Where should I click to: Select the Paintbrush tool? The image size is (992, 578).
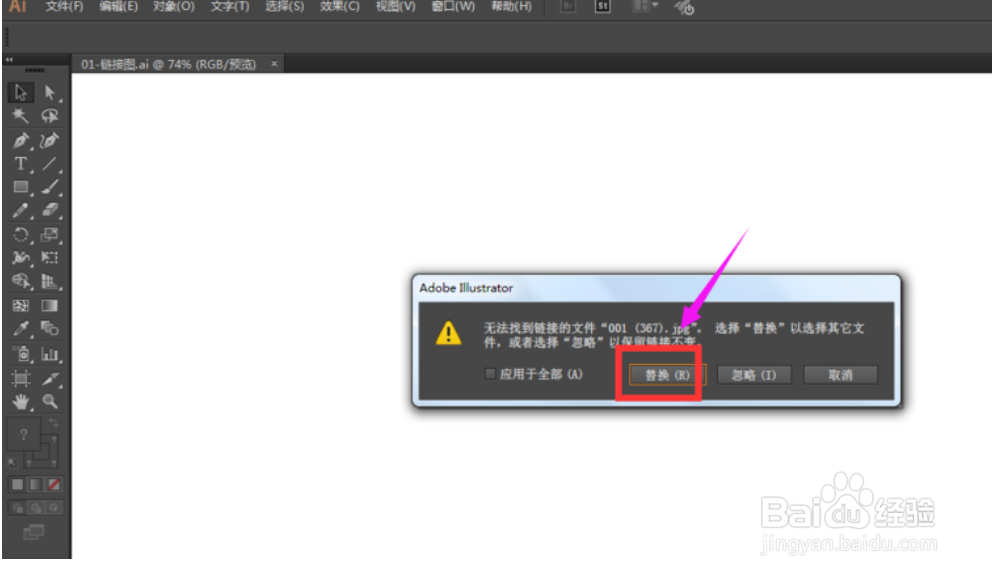[50, 187]
